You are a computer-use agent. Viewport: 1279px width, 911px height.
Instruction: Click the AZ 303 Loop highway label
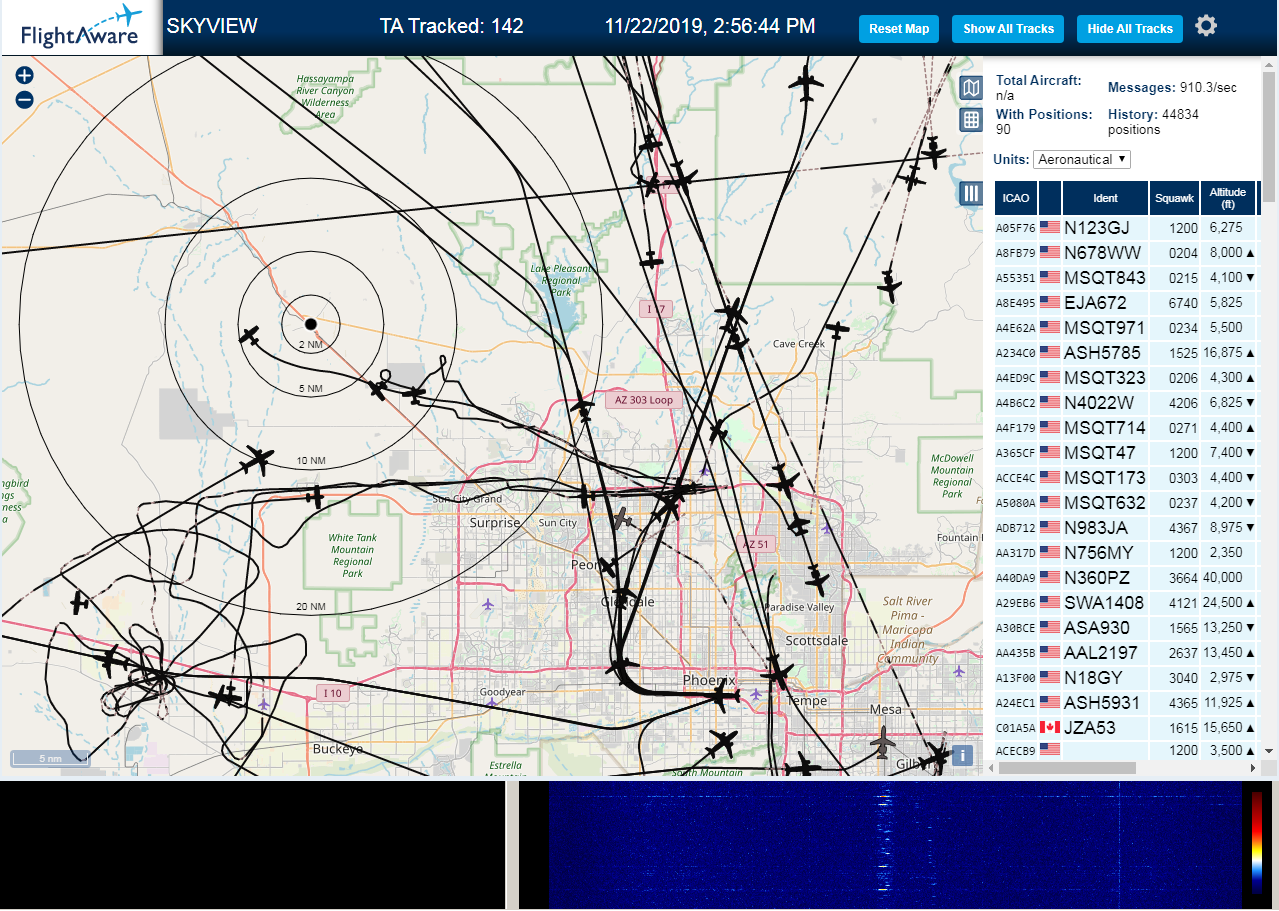click(643, 400)
